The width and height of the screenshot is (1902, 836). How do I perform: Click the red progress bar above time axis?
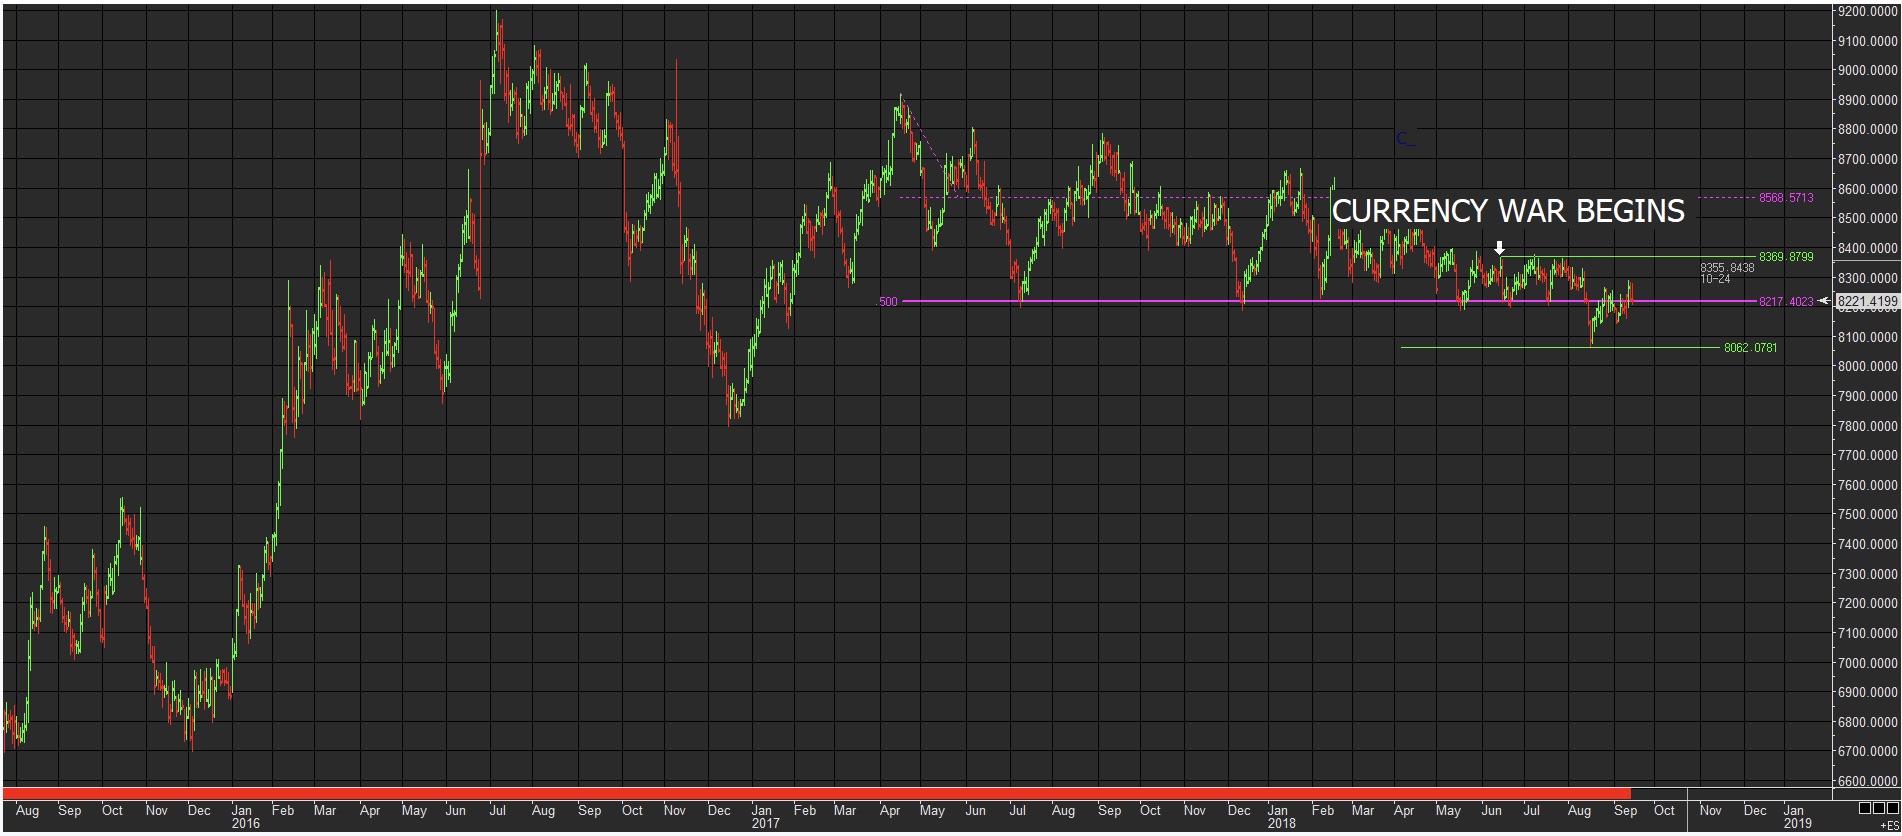tap(816, 793)
